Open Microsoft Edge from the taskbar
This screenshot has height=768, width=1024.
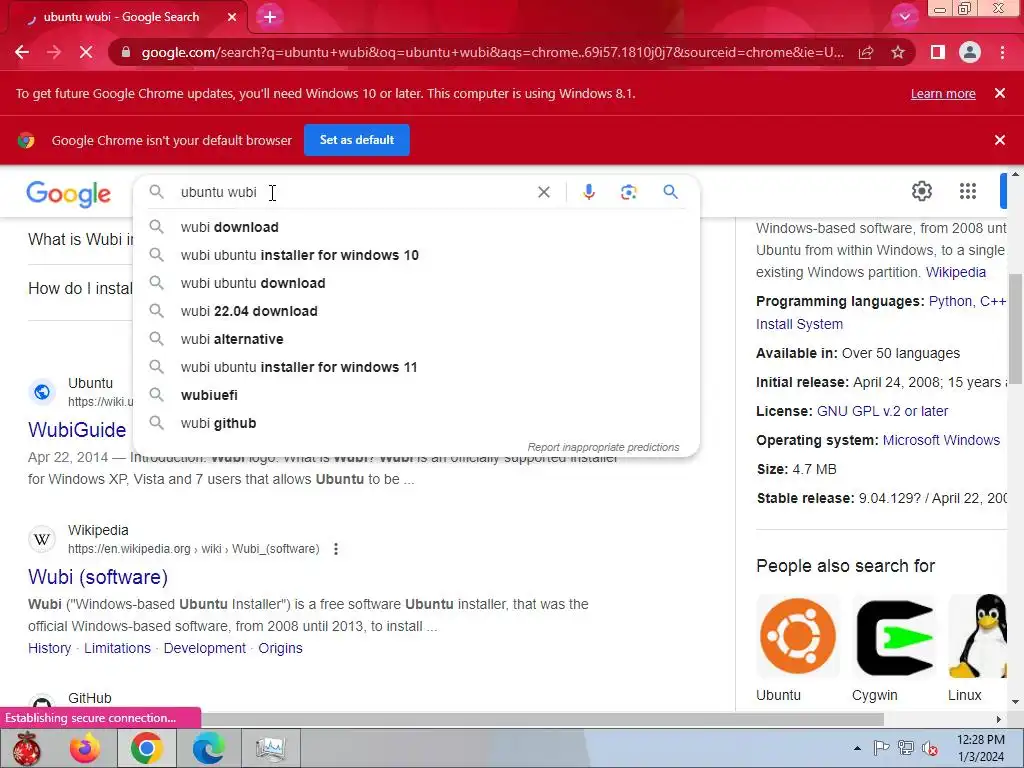click(x=208, y=748)
